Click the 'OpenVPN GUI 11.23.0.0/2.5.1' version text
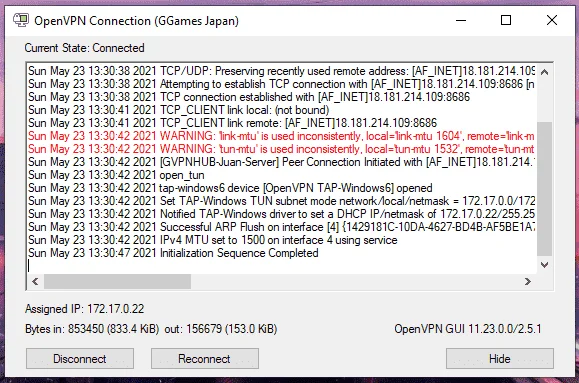The width and height of the screenshot is (579, 383). [x=468, y=329]
